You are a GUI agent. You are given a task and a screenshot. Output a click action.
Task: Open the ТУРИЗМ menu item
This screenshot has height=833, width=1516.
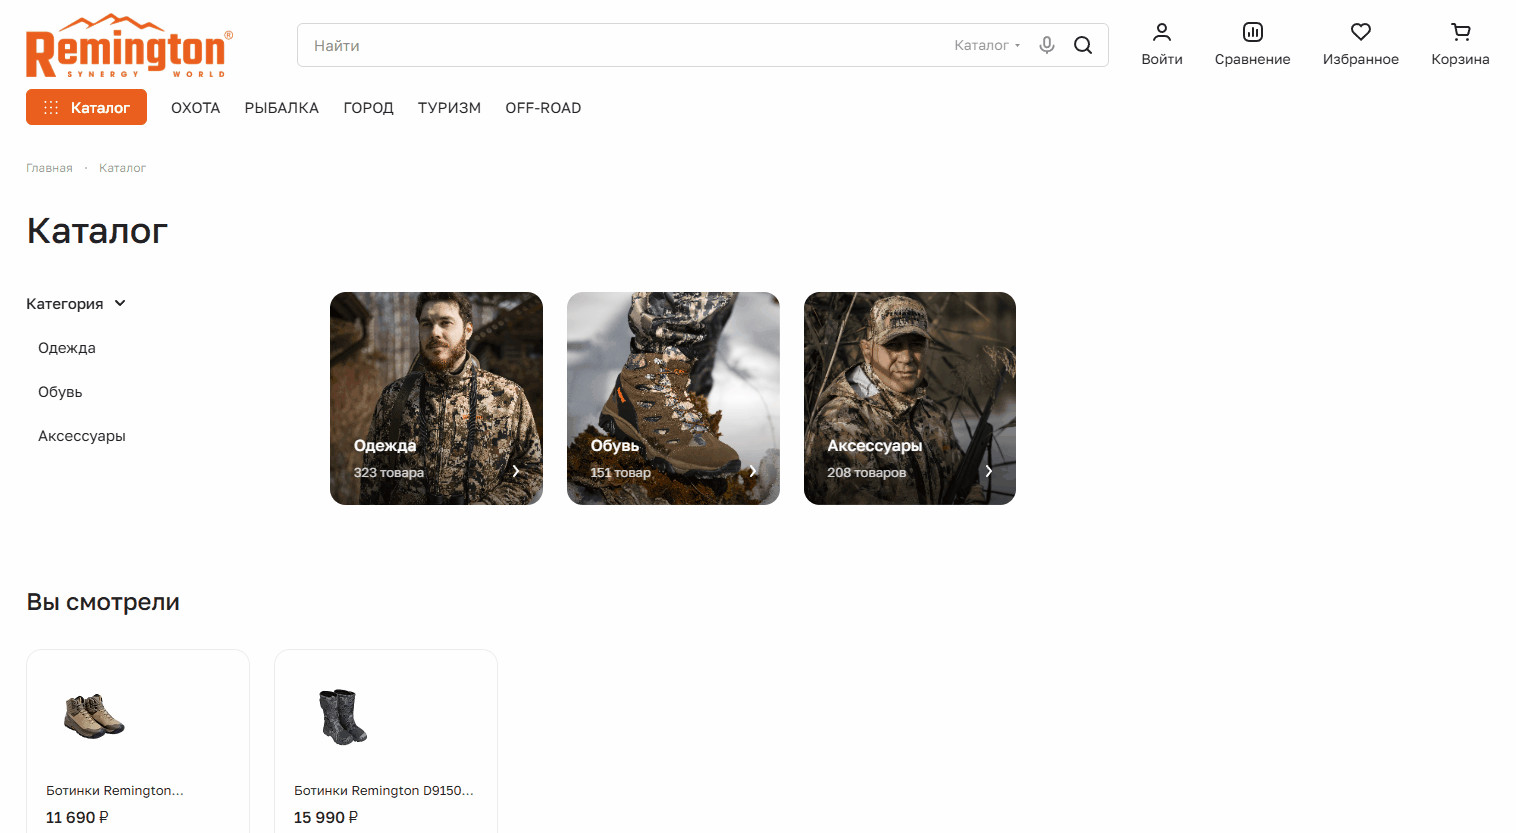[x=449, y=108]
